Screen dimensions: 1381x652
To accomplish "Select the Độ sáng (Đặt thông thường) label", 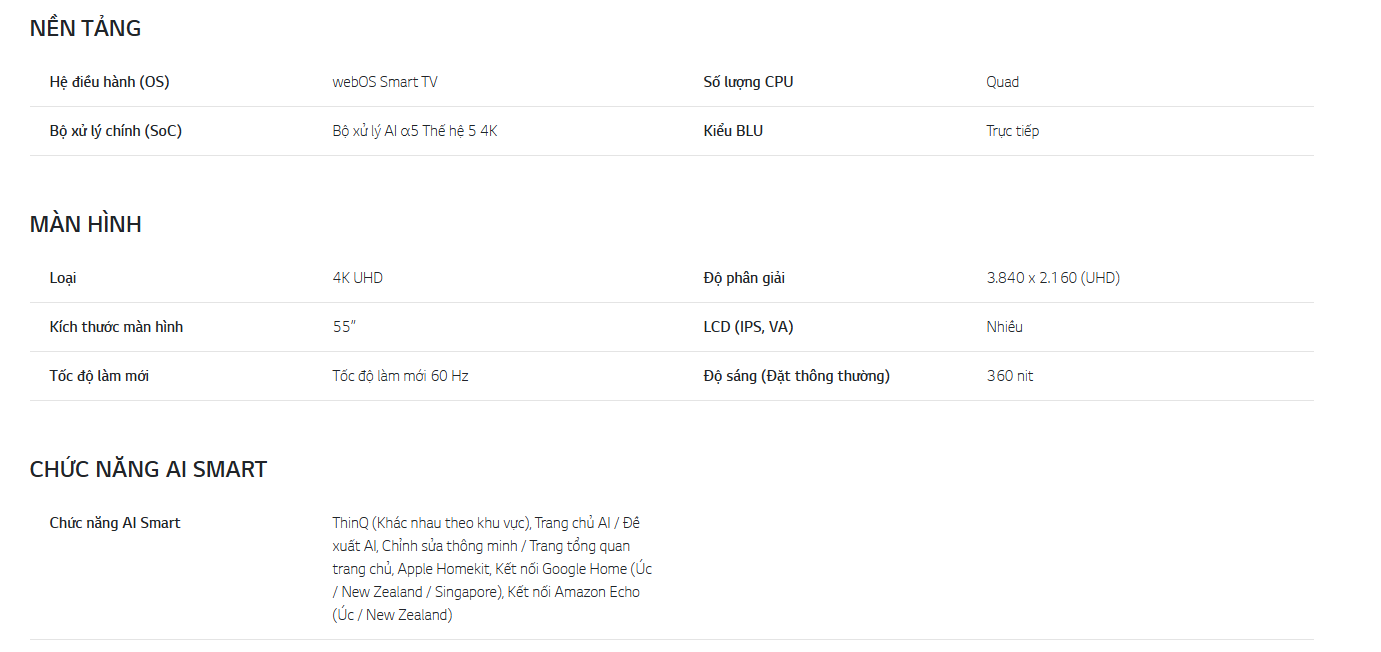I will (x=796, y=376).
